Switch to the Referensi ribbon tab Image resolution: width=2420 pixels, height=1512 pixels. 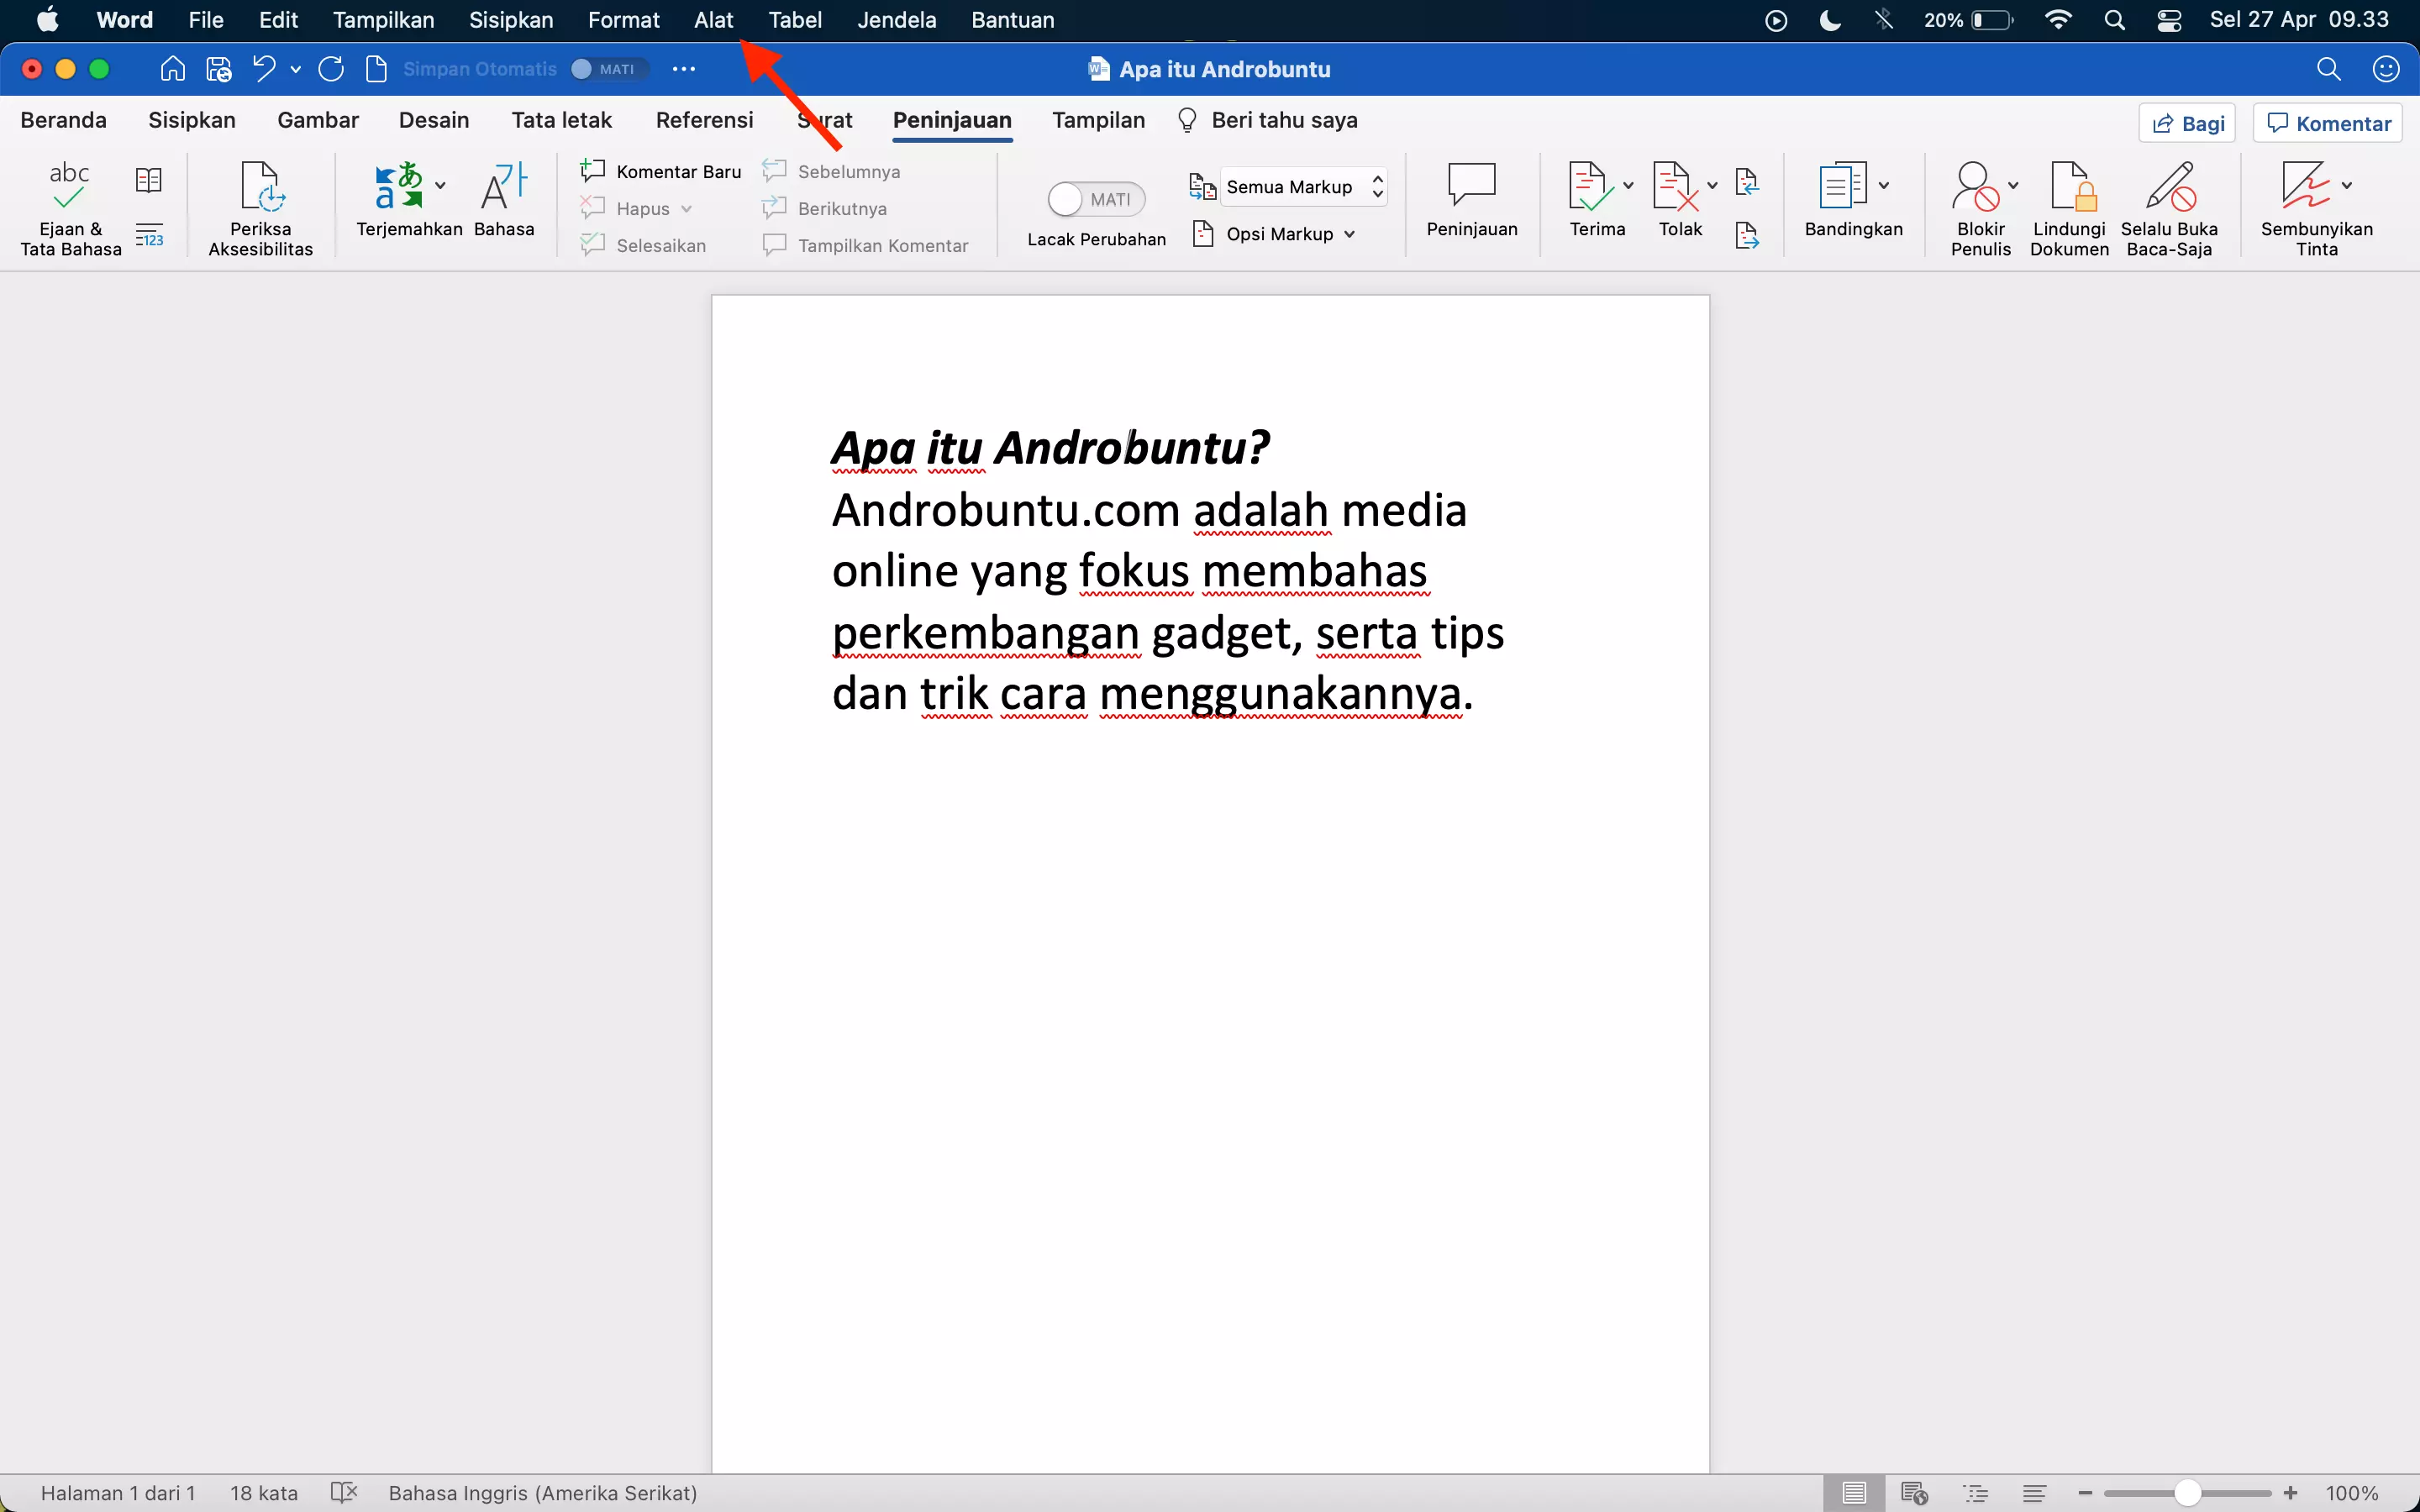(x=704, y=119)
